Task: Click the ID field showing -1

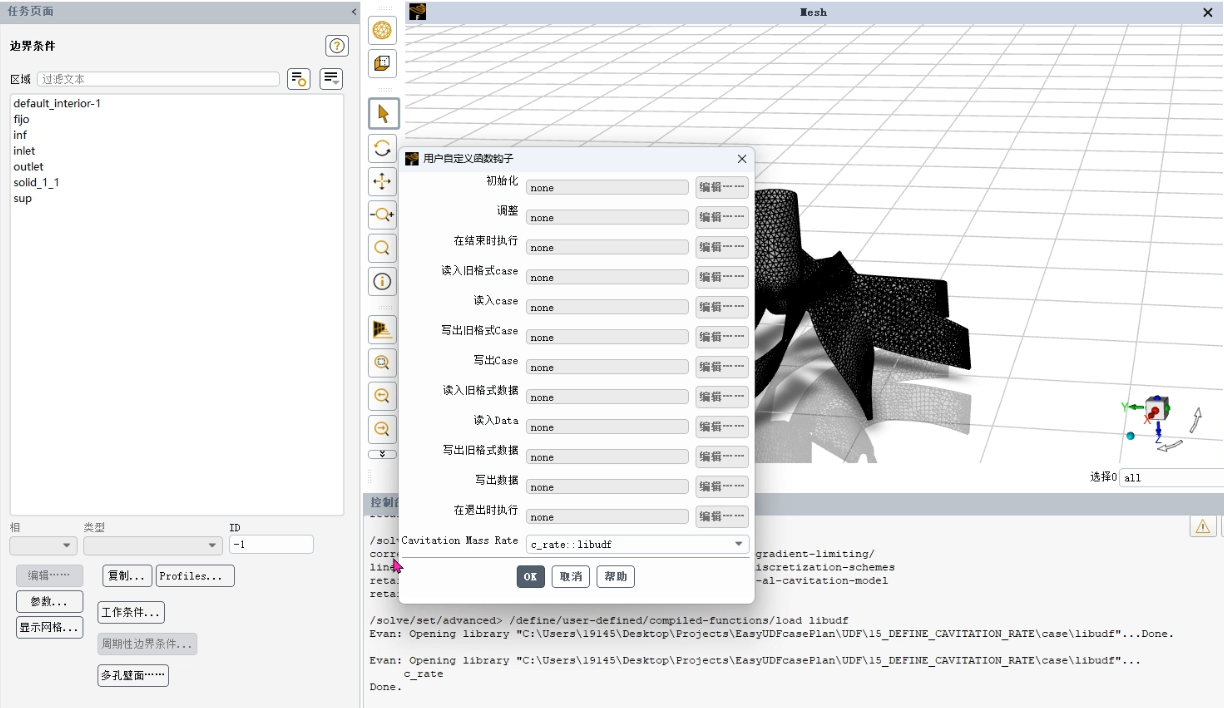Action: tap(271, 545)
